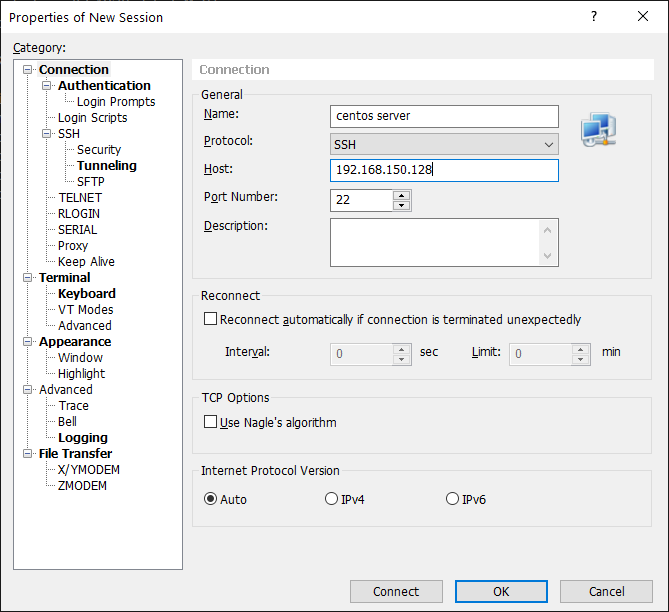Decrease the Port Number with down arrow
Viewport: 669px width, 612px height.
click(x=401, y=205)
